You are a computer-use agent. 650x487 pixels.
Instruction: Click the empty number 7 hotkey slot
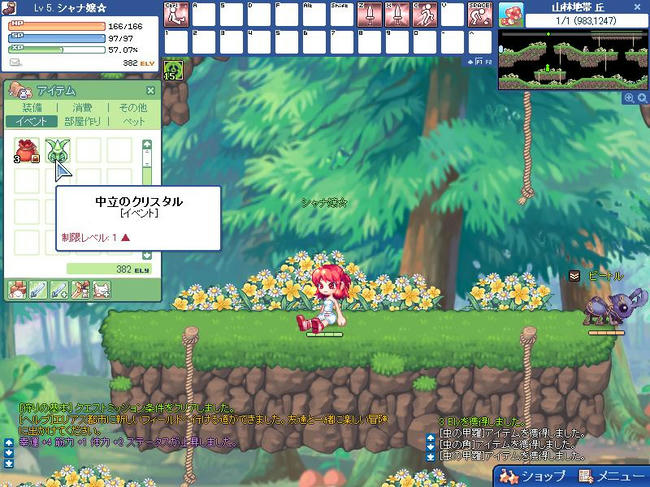click(x=342, y=42)
